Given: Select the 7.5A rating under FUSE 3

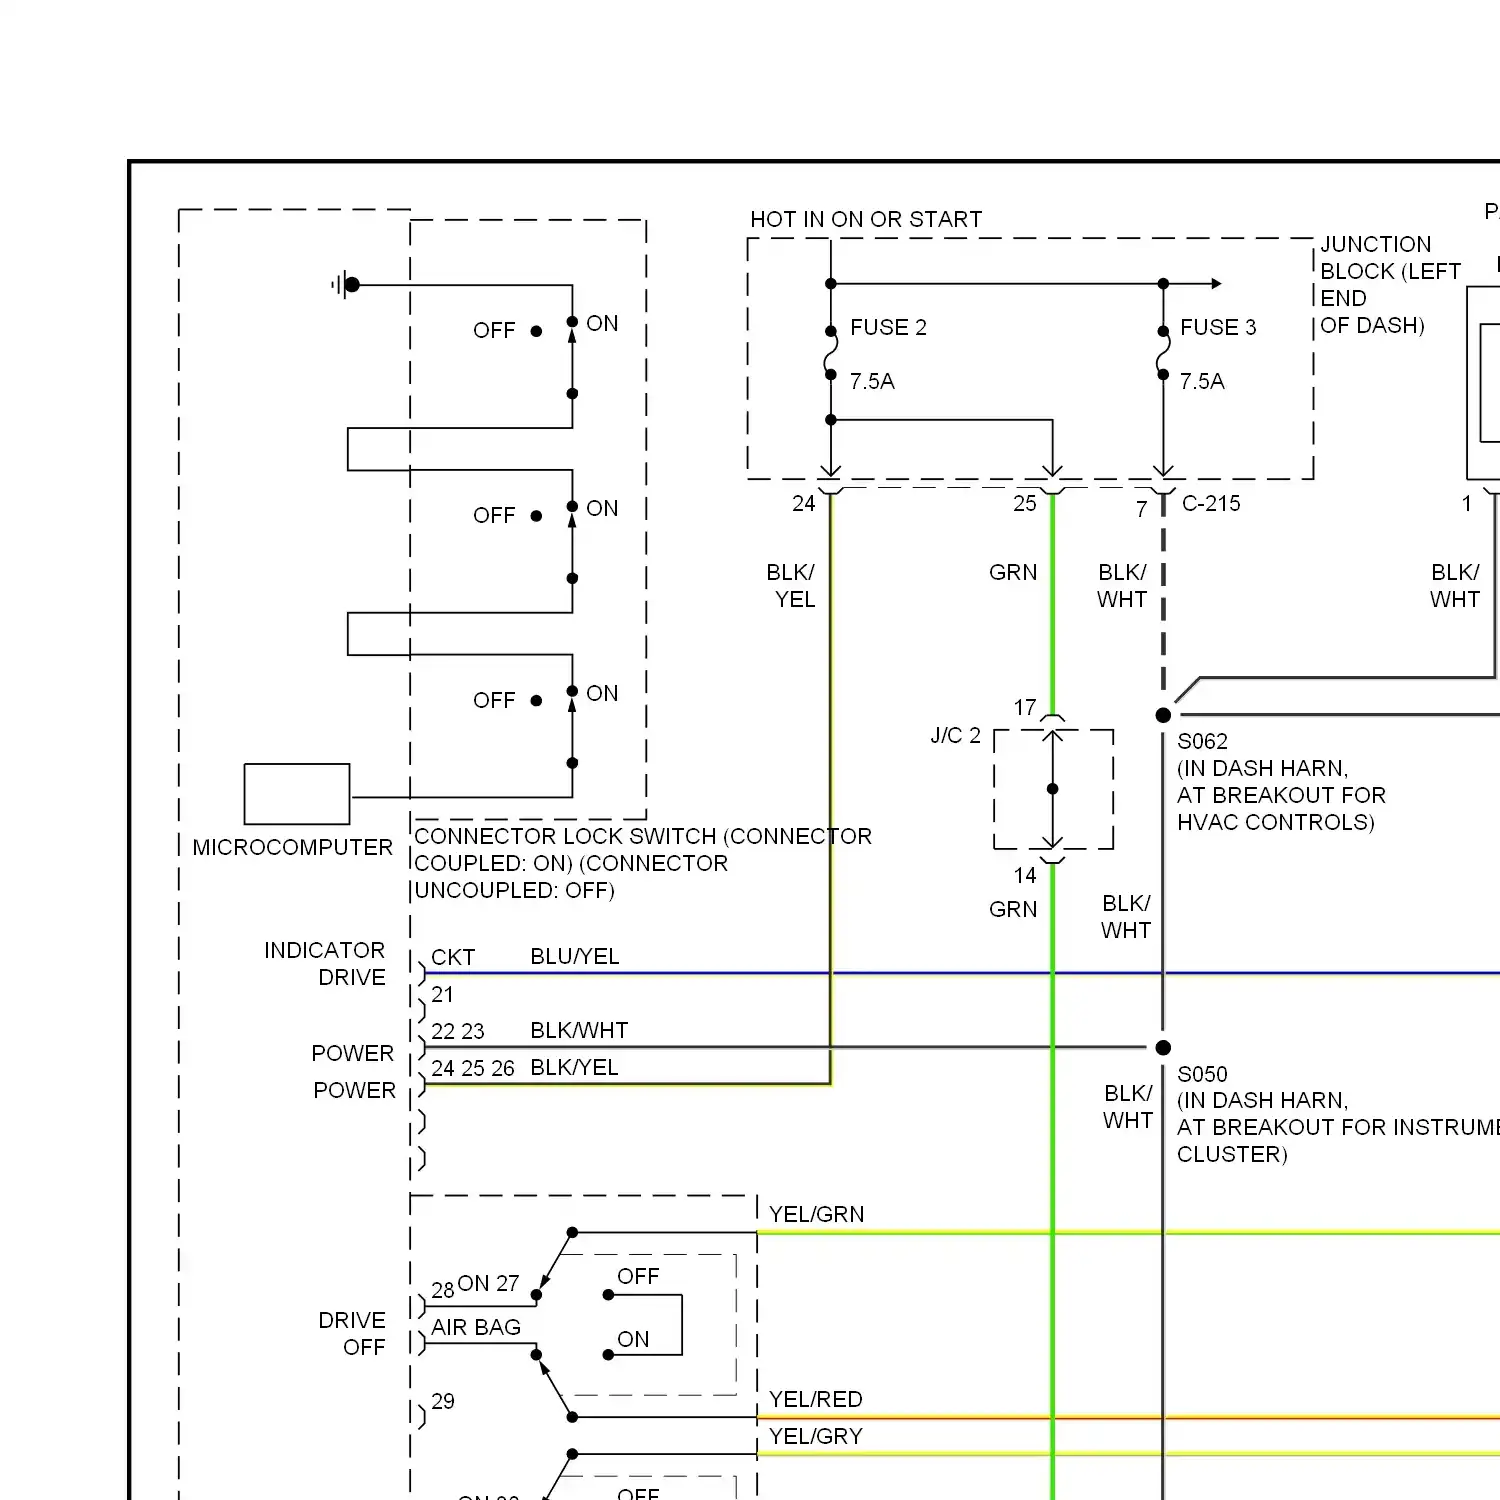Looking at the screenshot, I should tap(1202, 381).
